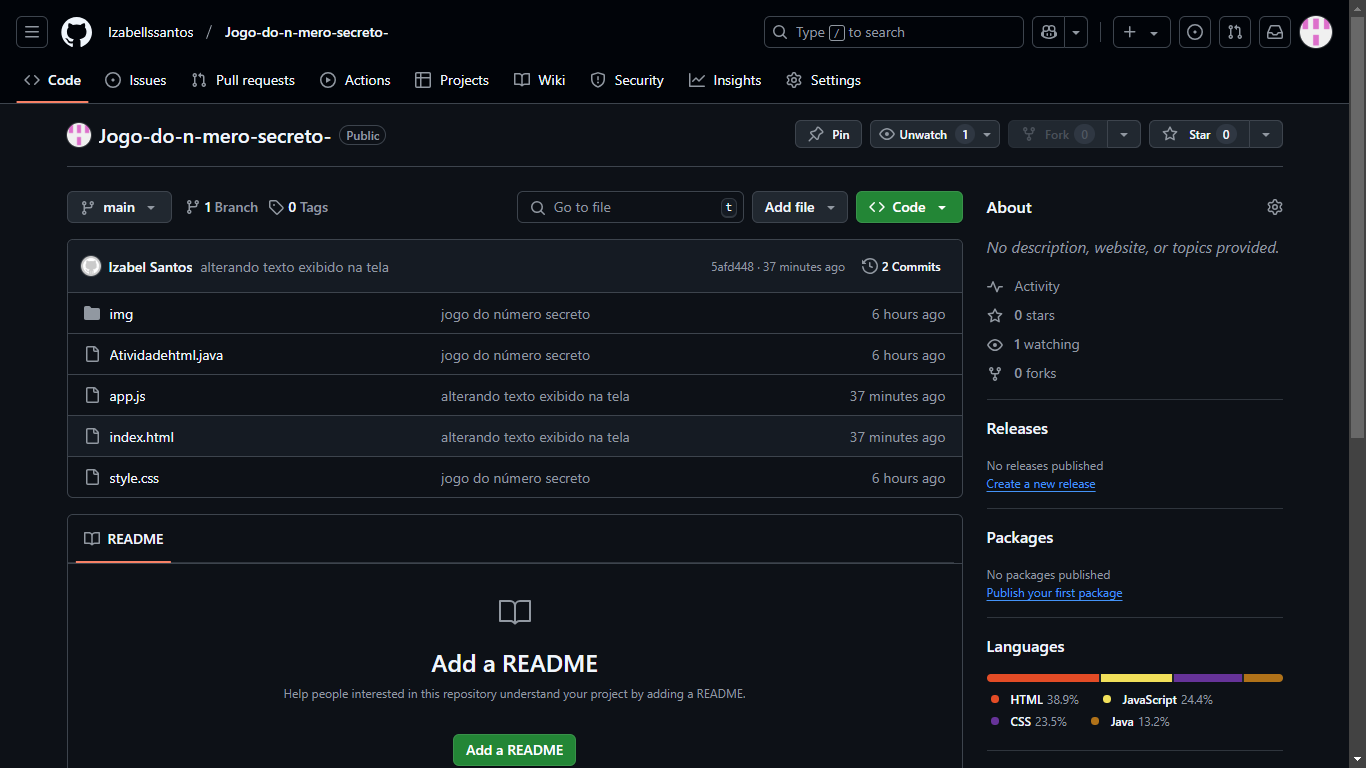
Task: Star the repository
Action: 1199,134
